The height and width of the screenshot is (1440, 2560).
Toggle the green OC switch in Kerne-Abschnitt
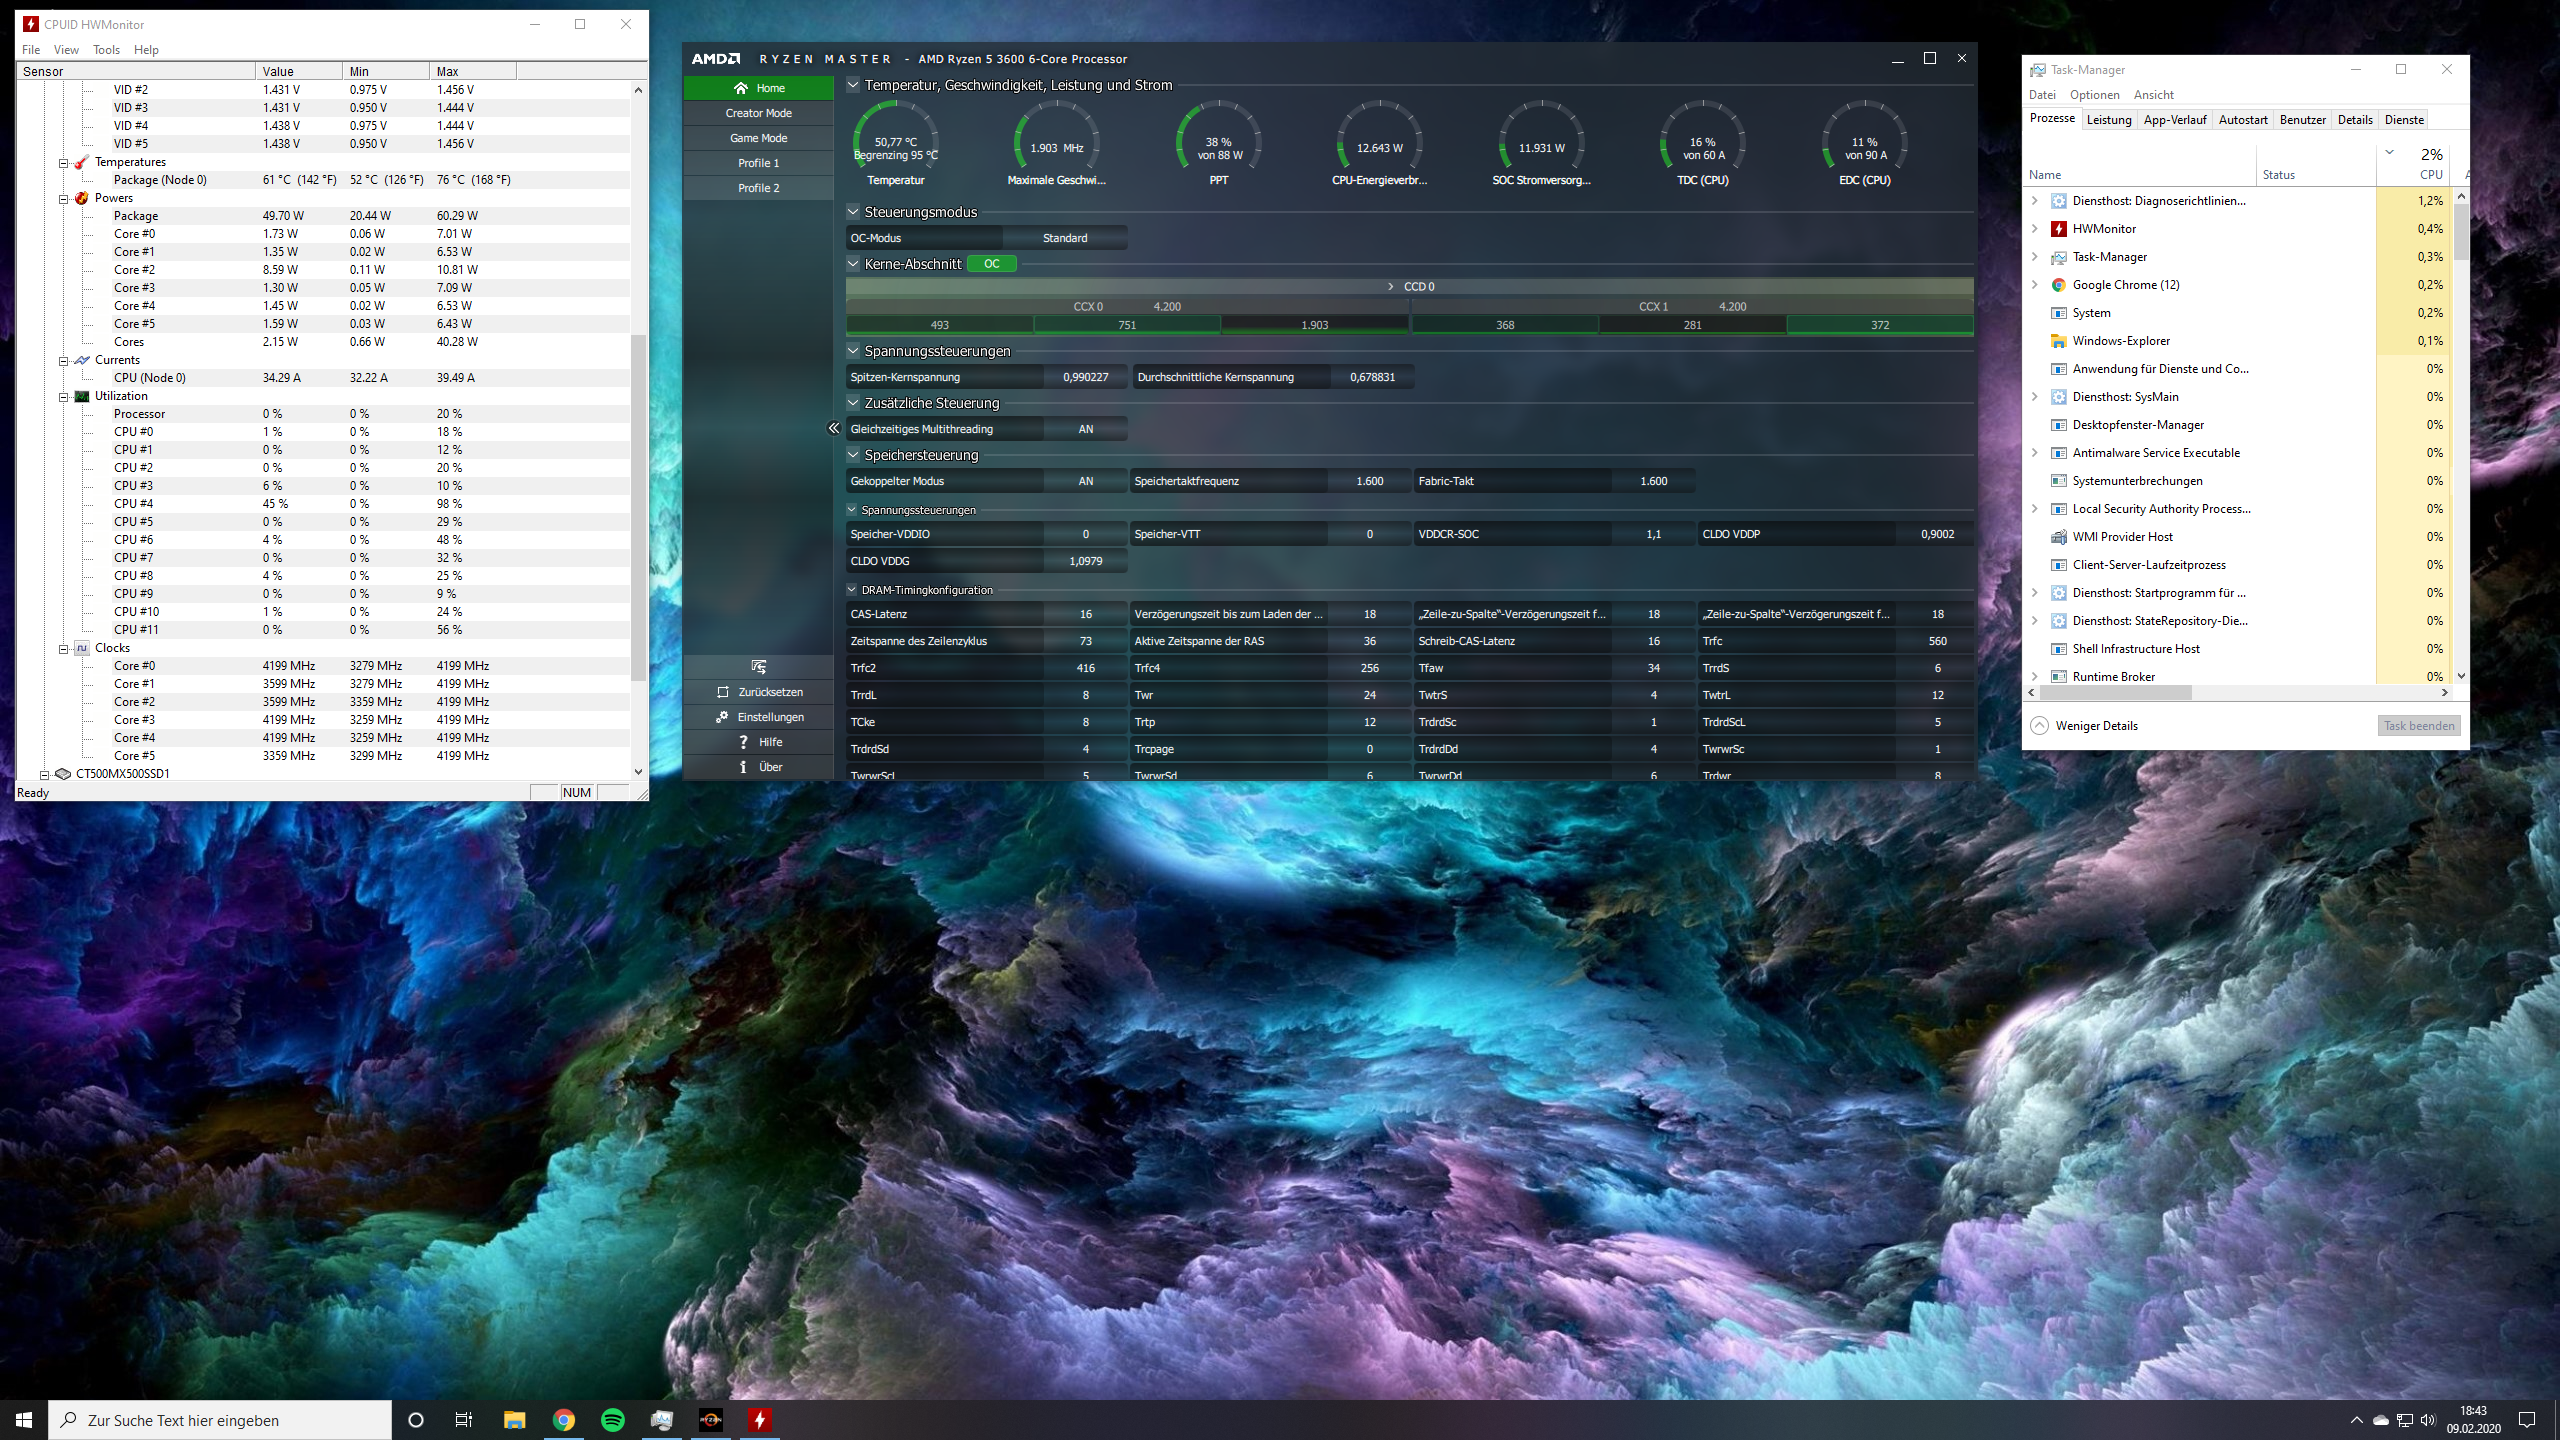click(991, 264)
